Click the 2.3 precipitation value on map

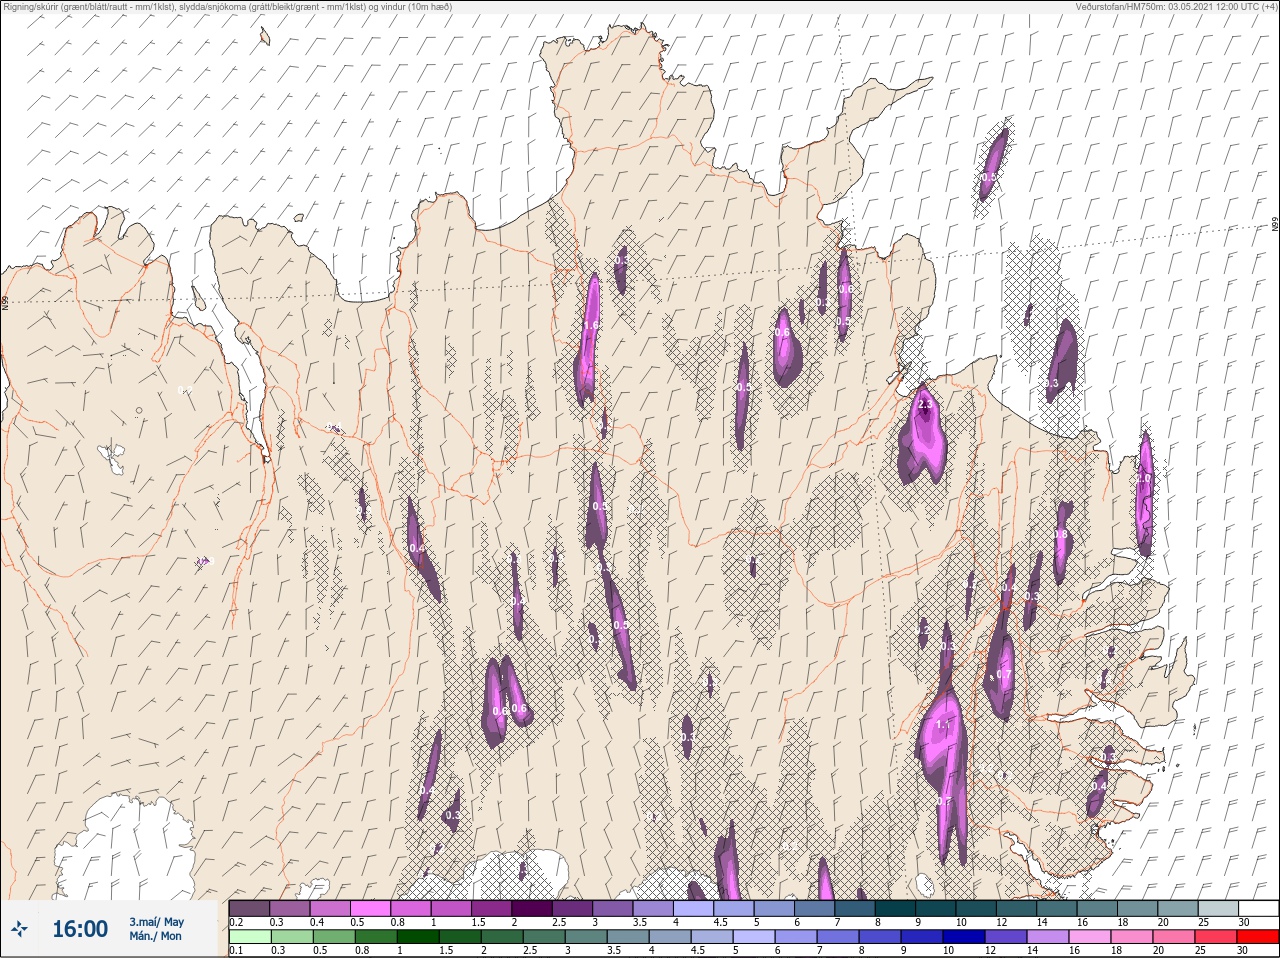click(x=924, y=404)
